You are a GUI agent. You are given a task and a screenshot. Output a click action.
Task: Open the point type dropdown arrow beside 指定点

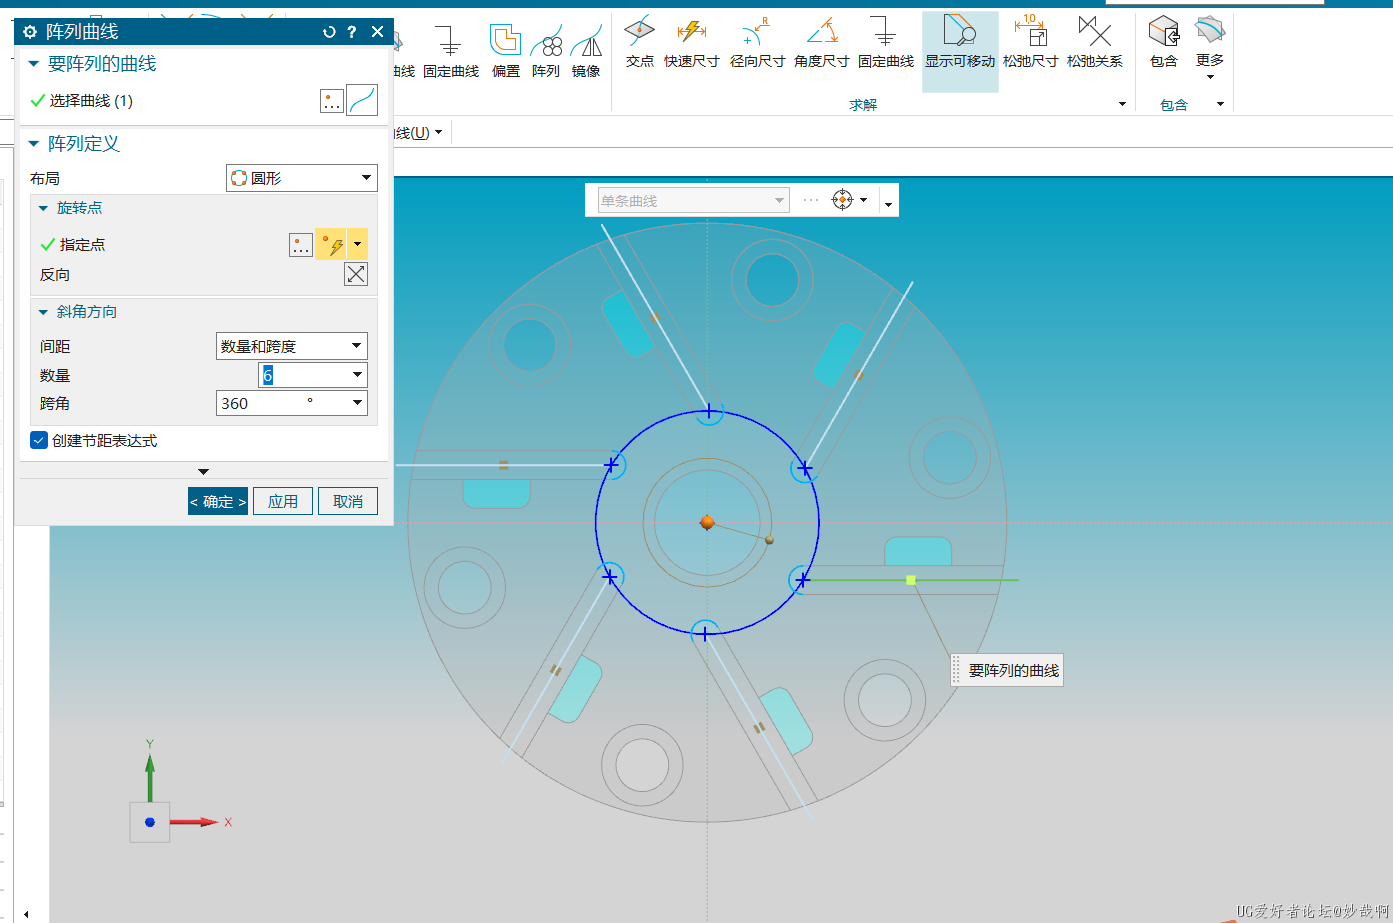point(357,244)
